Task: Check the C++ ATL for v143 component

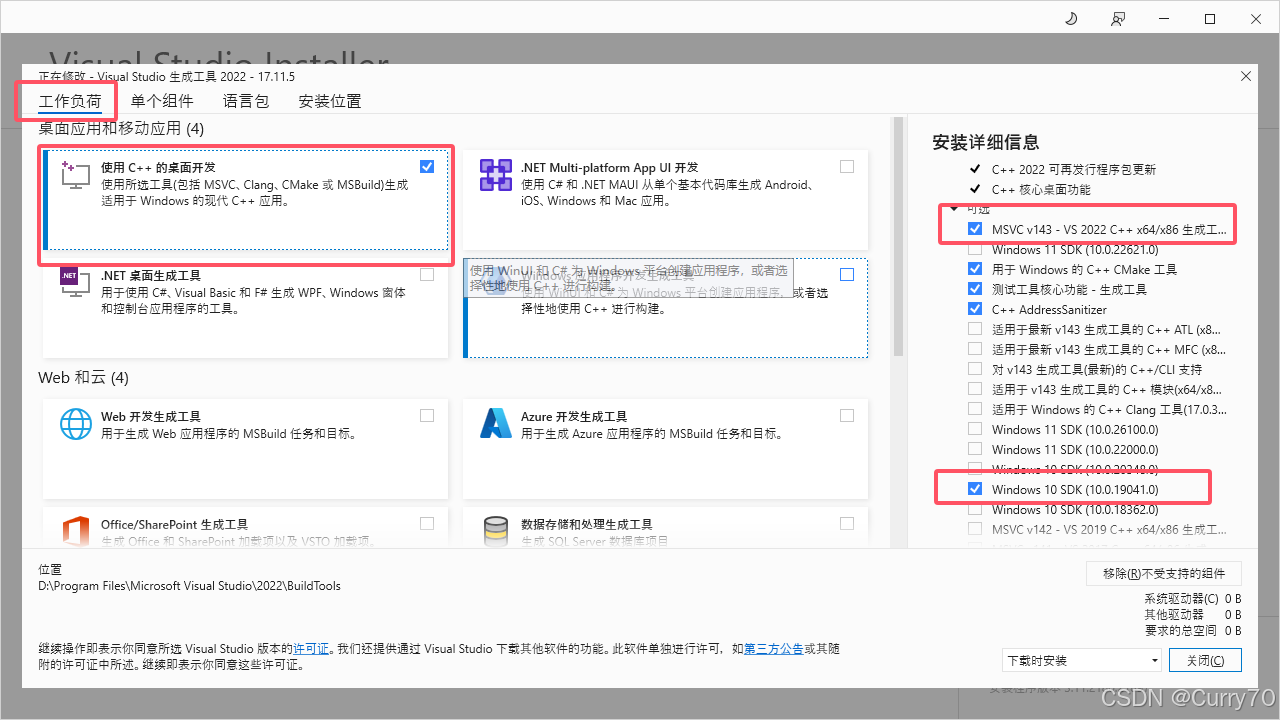Action: 975,329
